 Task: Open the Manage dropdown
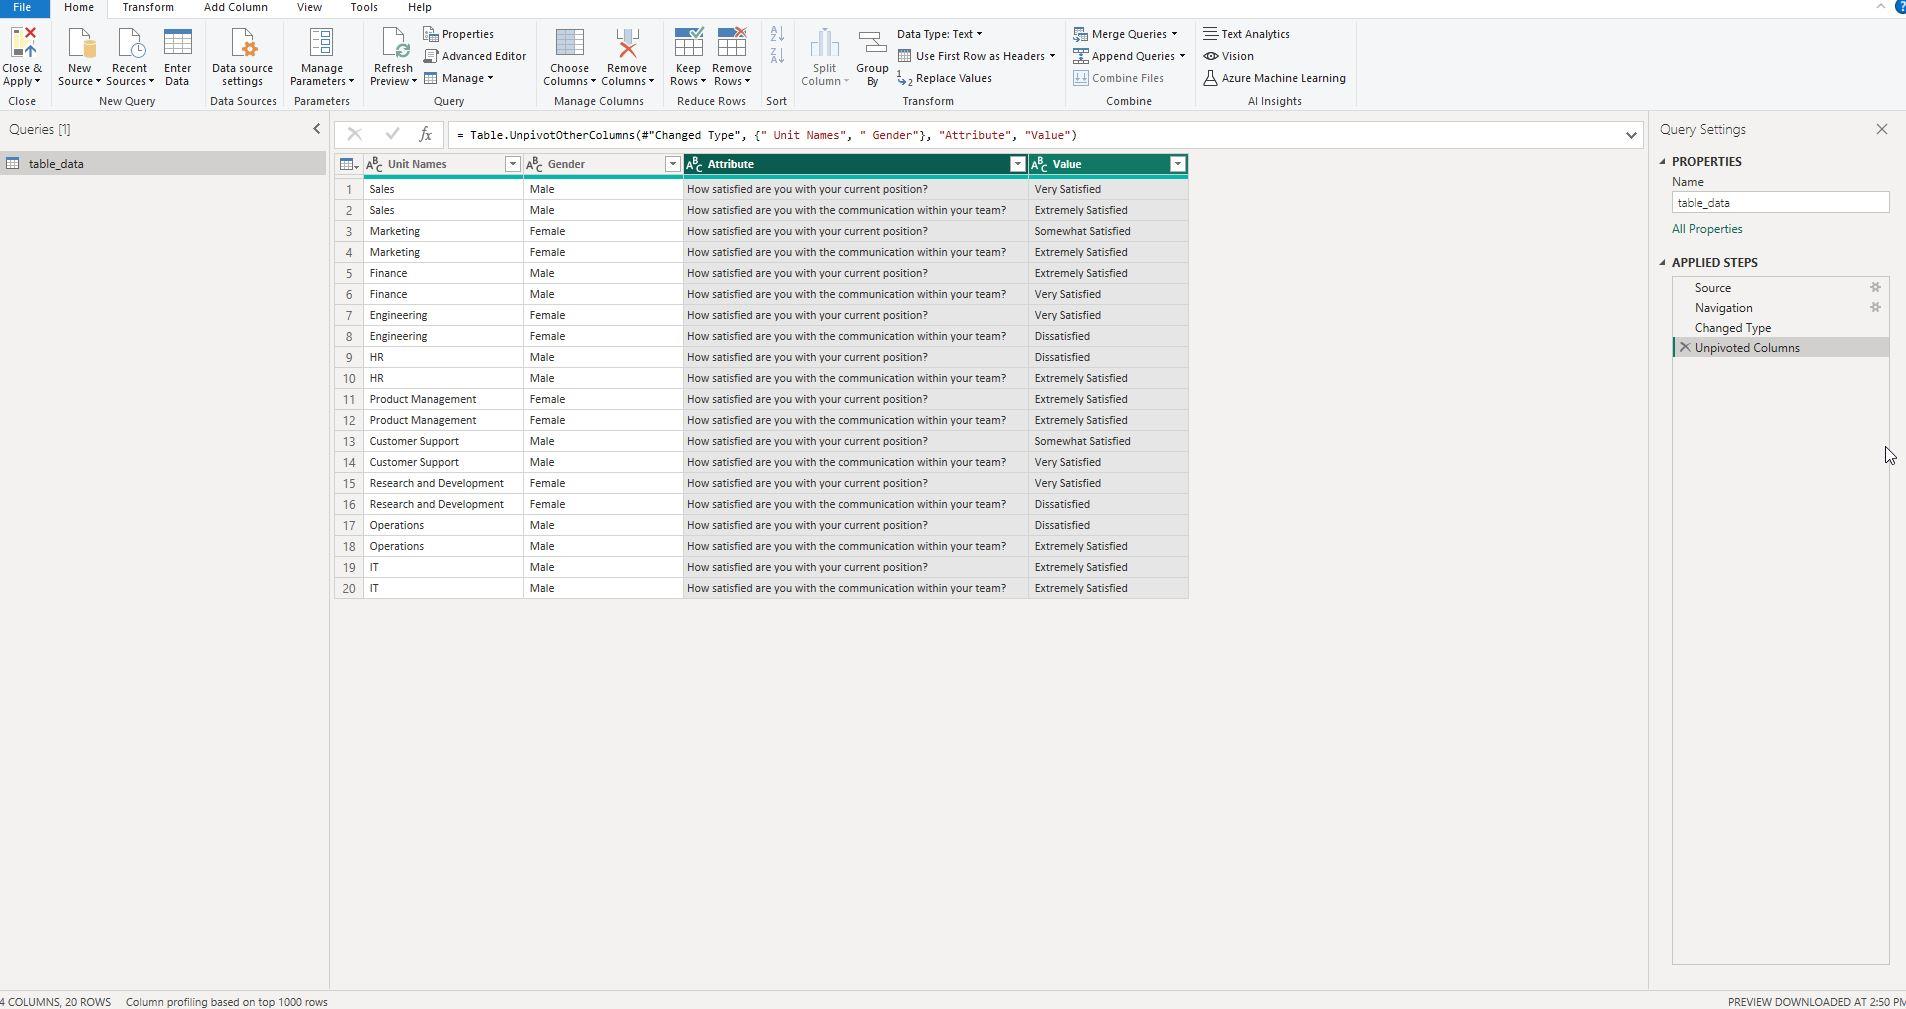[459, 78]
